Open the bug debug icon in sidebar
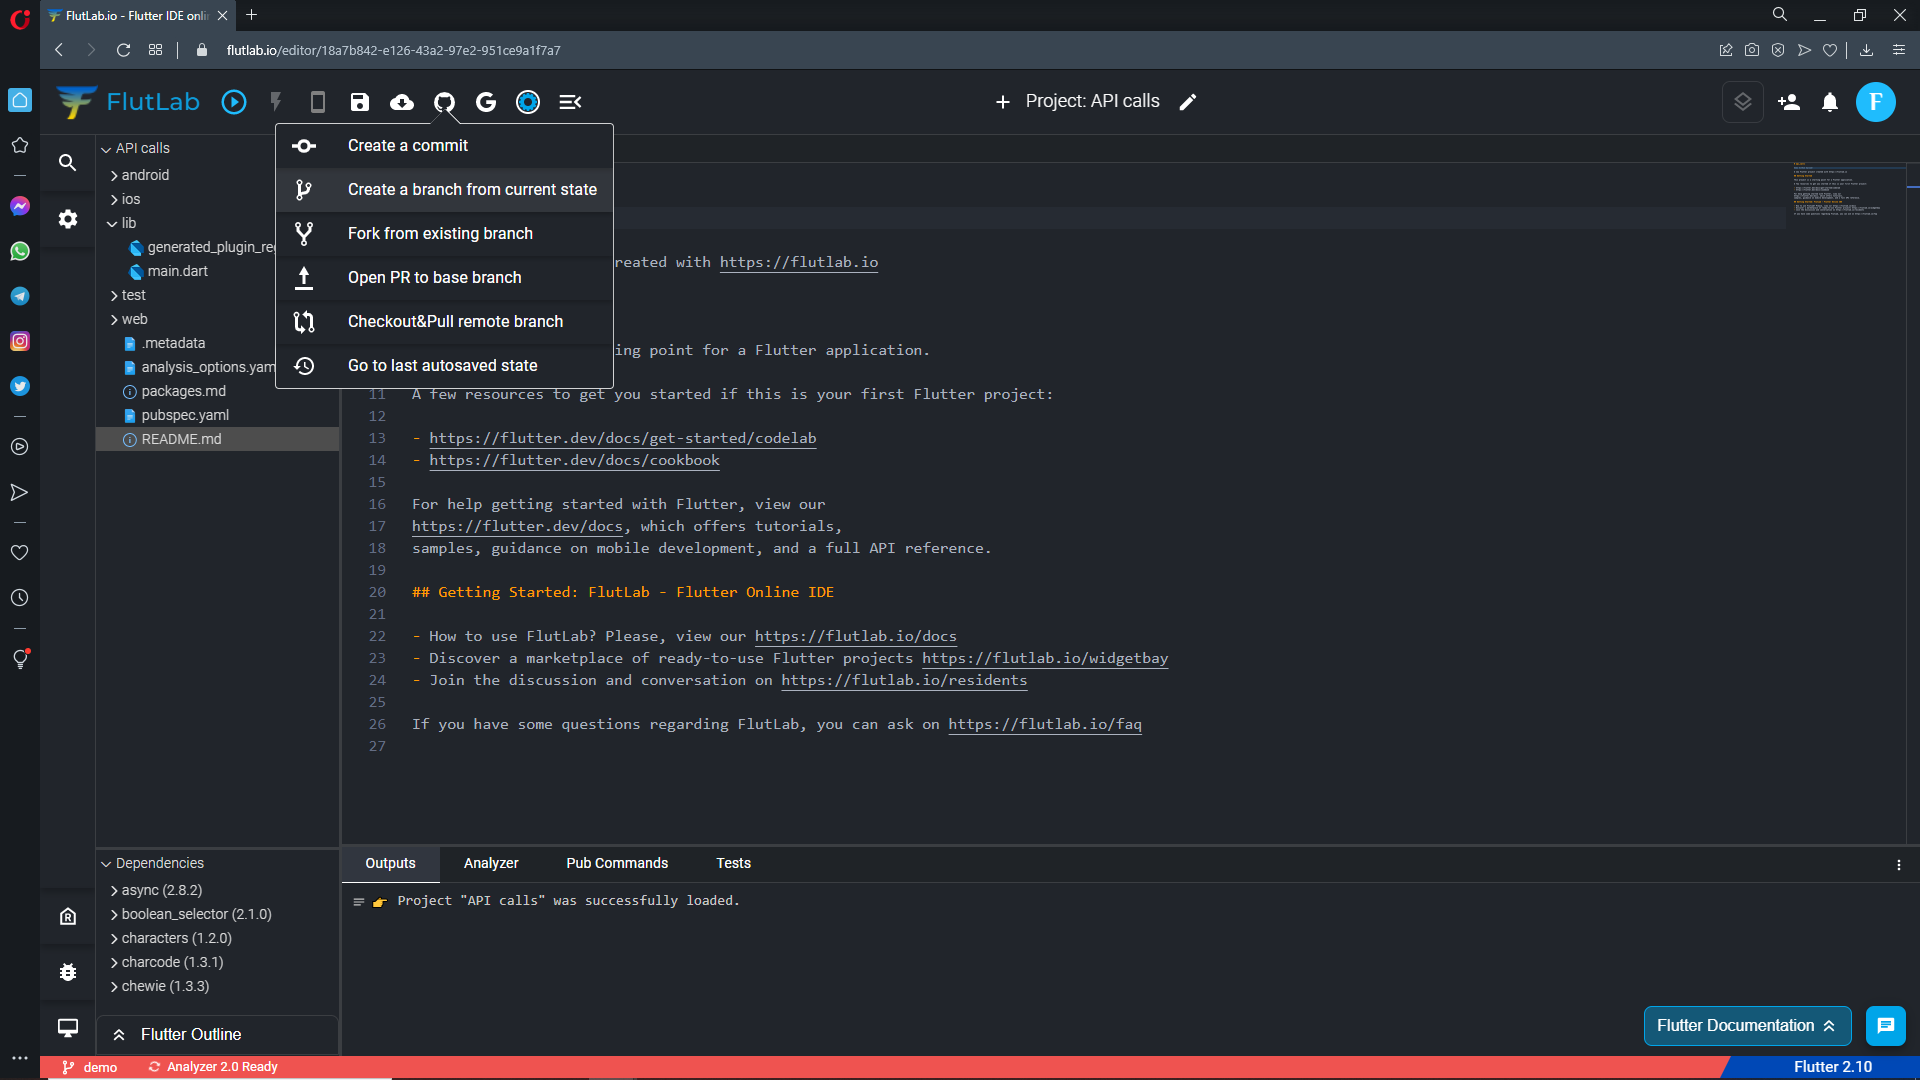1920x1080 pixels. pos(68,972)
